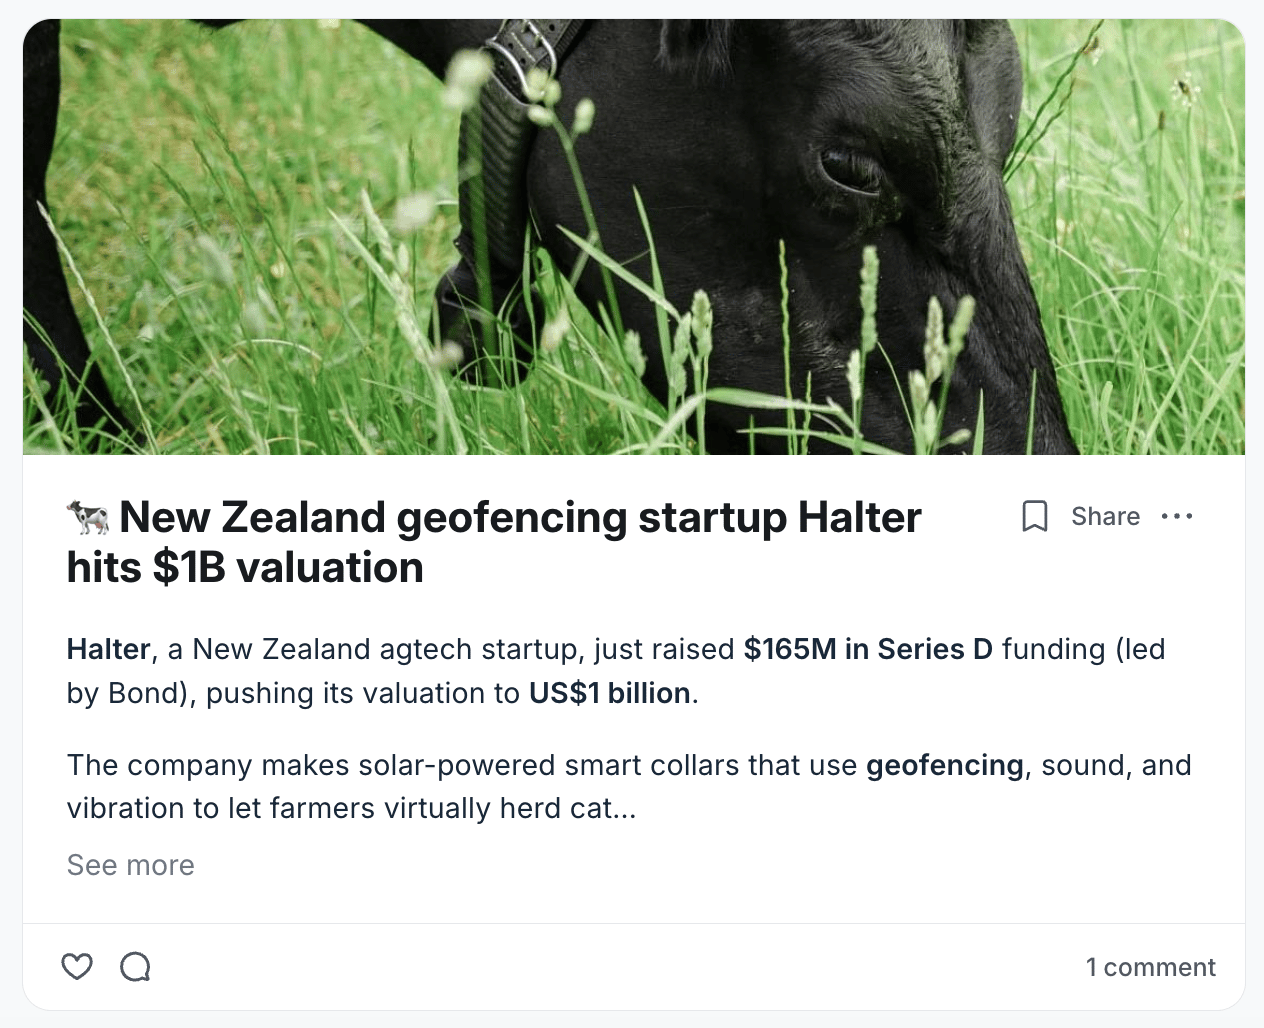Share the Halter valuation story
1264x1028 pixels.
tap(1105, 516)
